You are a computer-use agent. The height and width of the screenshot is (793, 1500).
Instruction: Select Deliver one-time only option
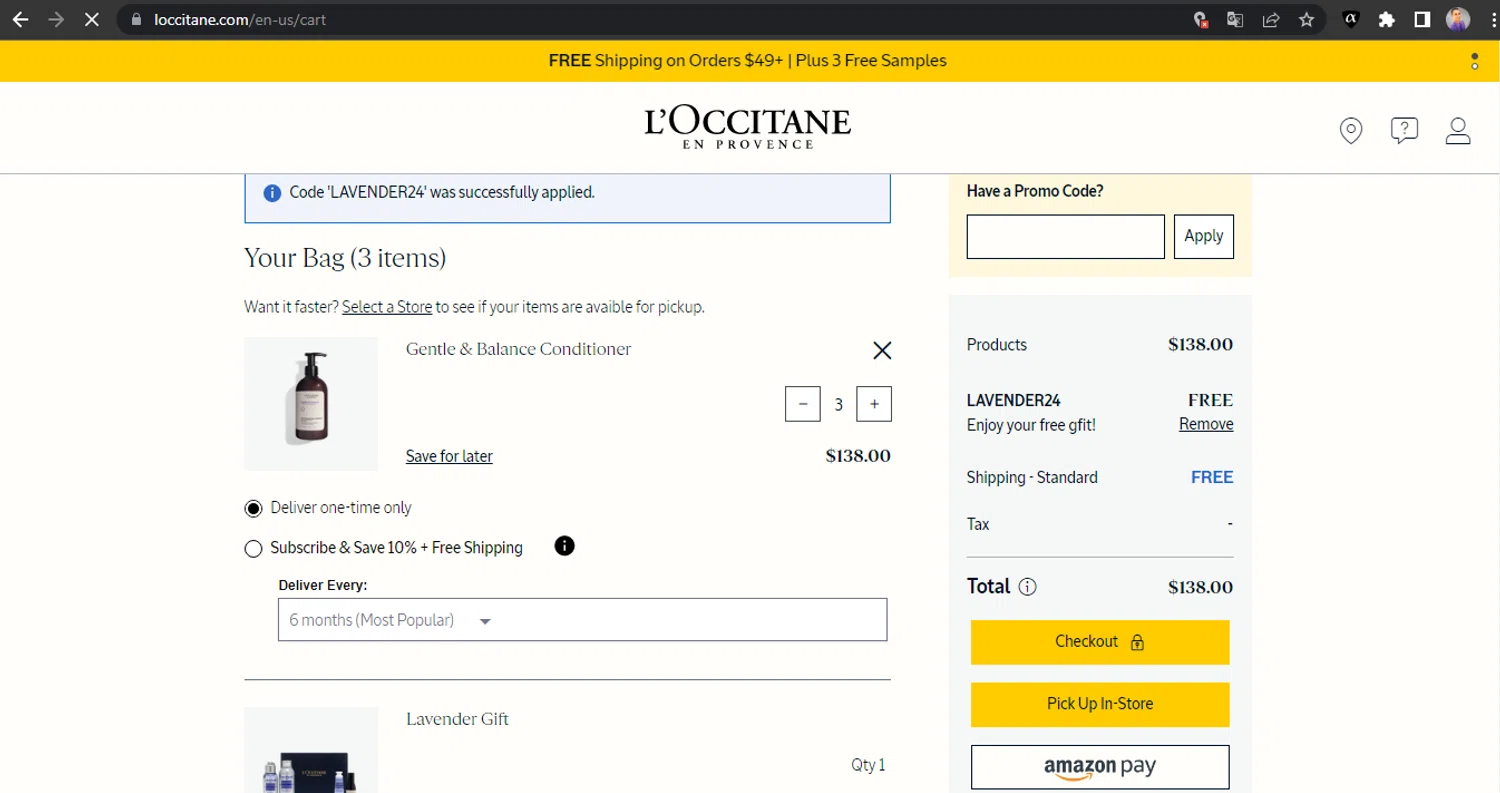(253, 508)
